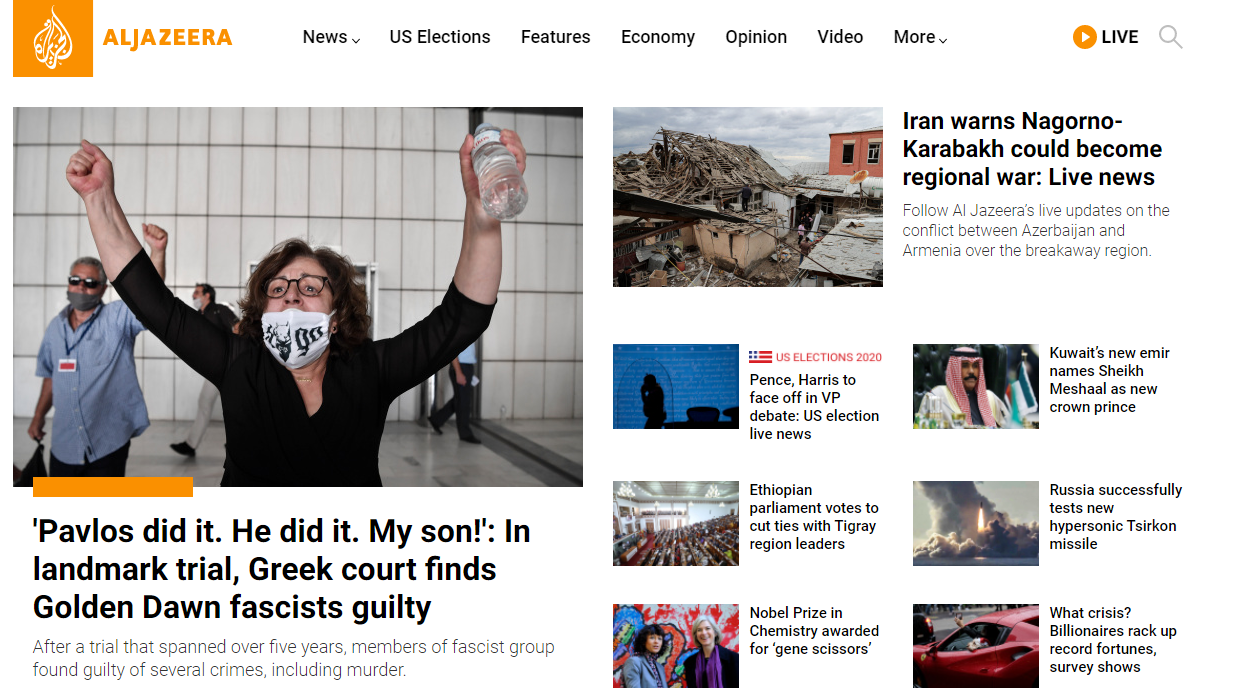Screen dimensions: 1240x698
Task: Open Nobel Prize in Chemistry article
Action: click(x=814, y=631)
